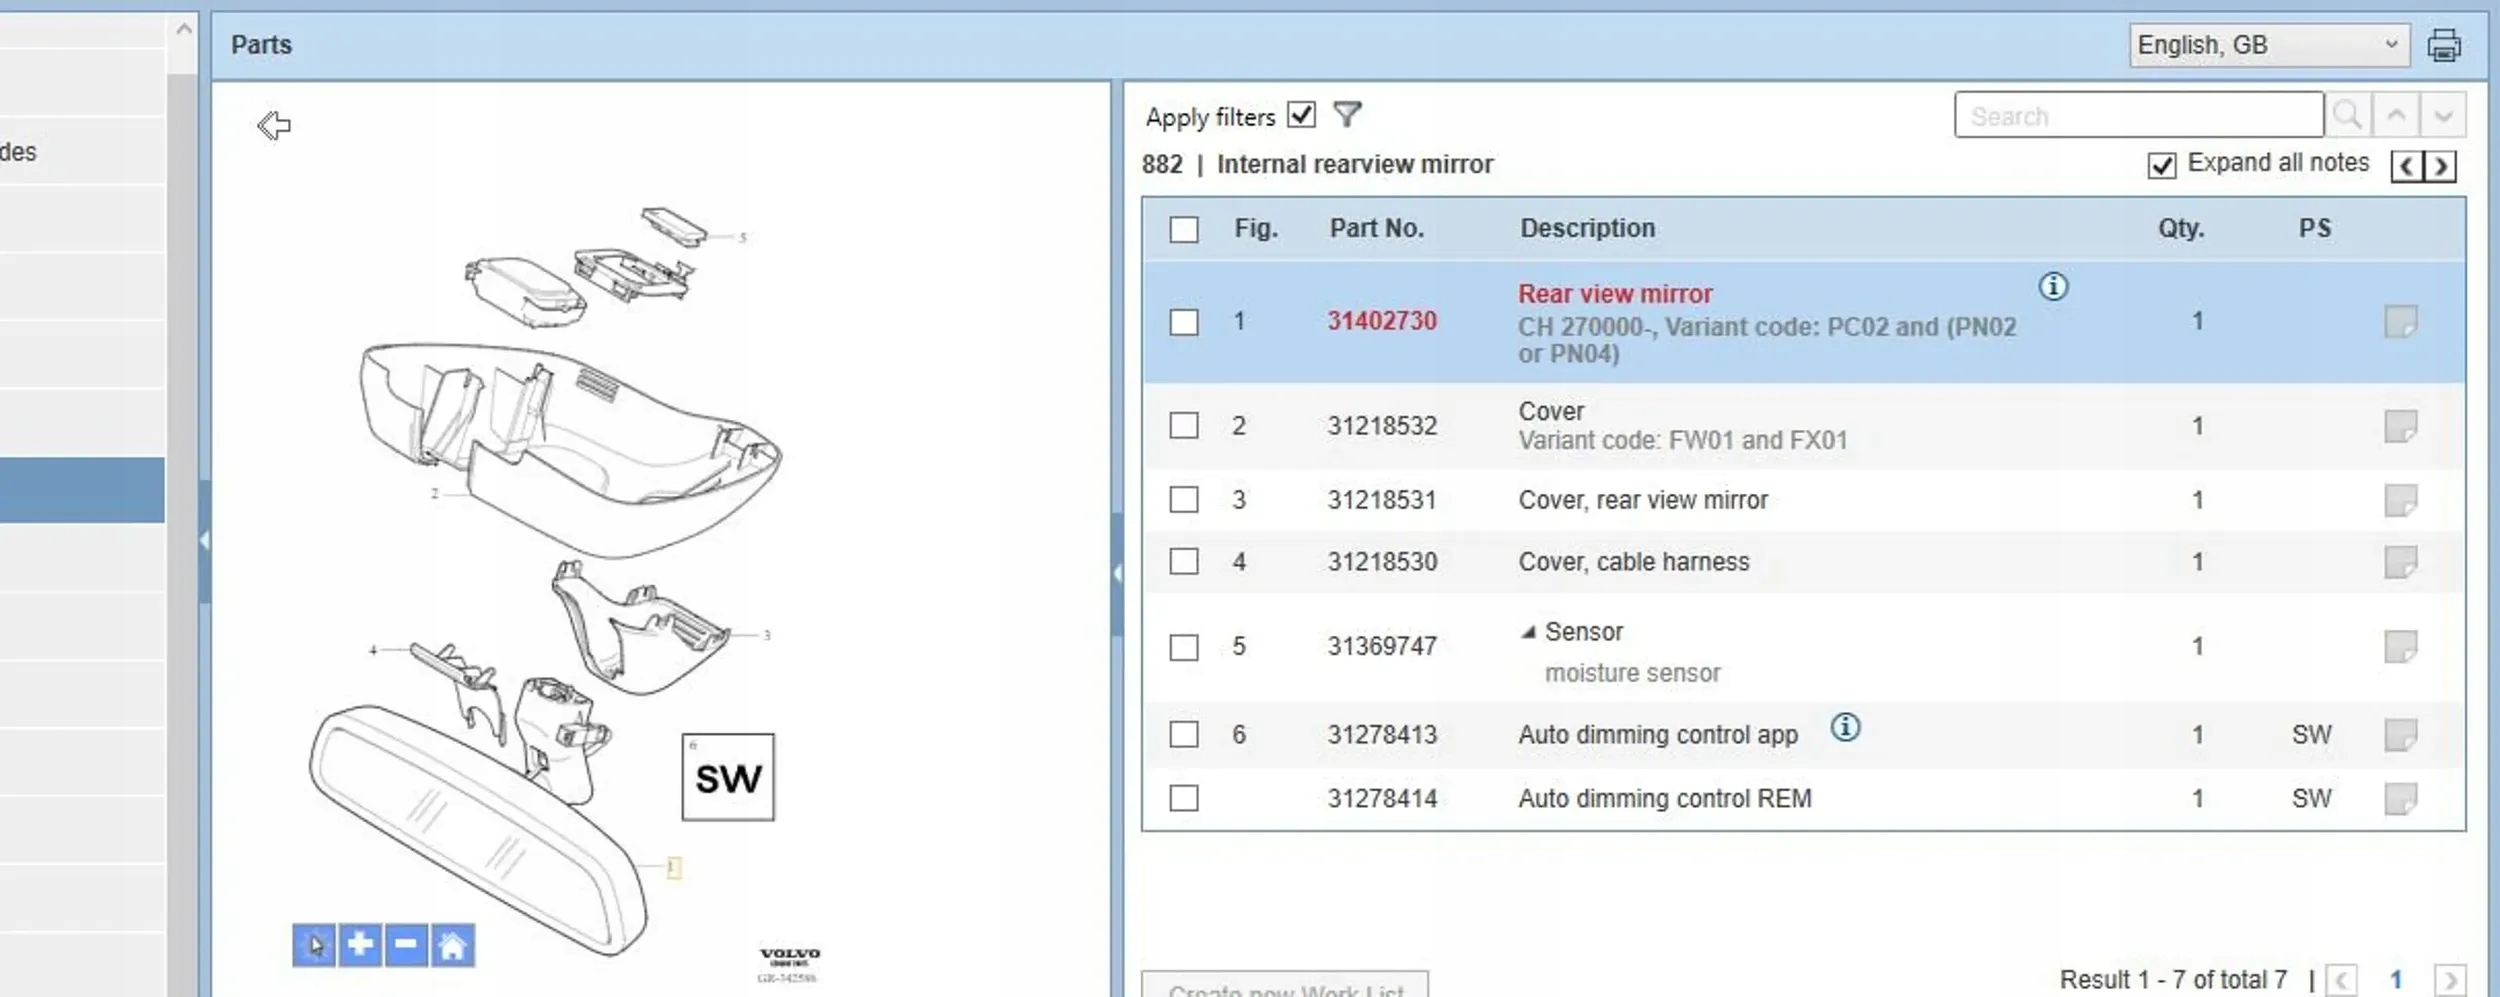Open the filter funnel settings
2500x997 pixels.
click(x=1348, y=115)
